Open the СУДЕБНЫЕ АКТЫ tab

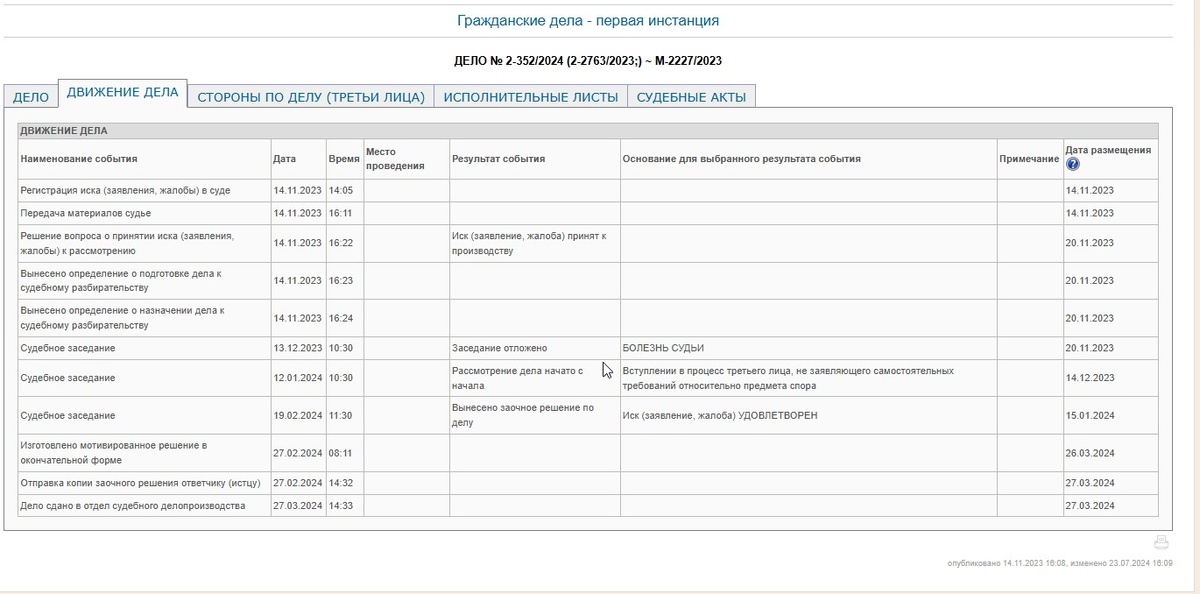(692, 97)
